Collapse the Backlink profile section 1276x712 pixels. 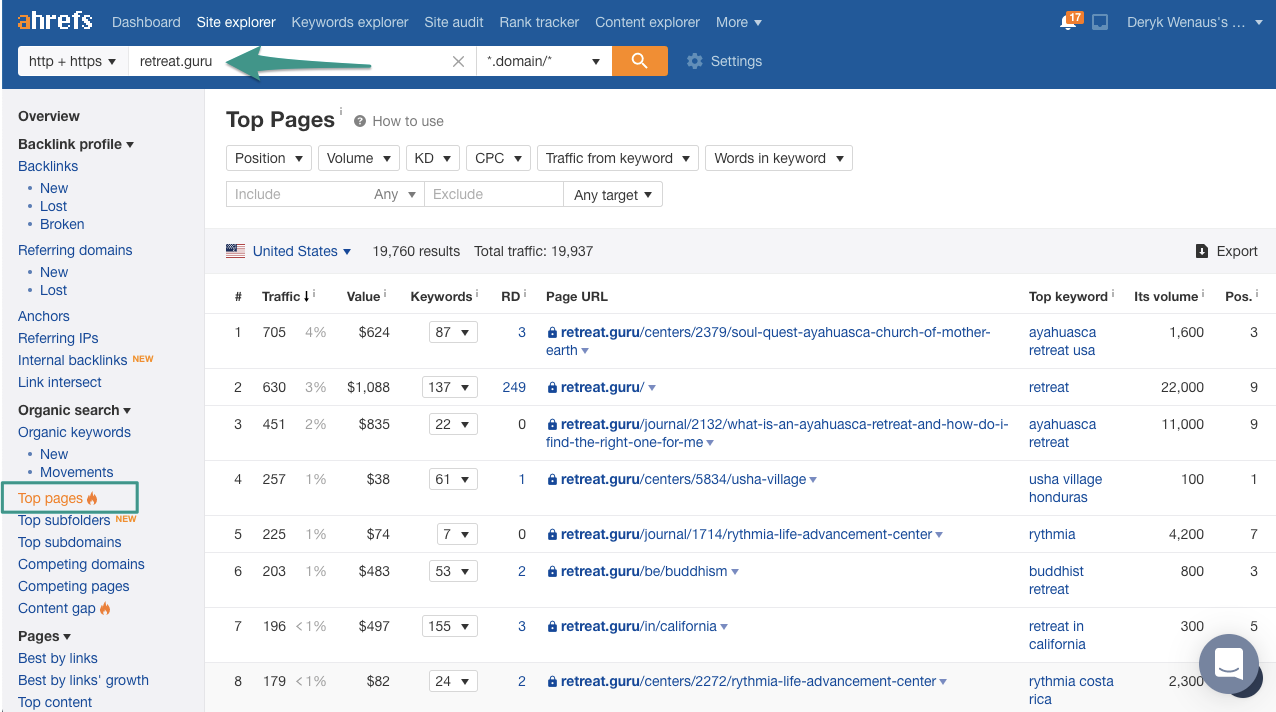click(76, 144)
